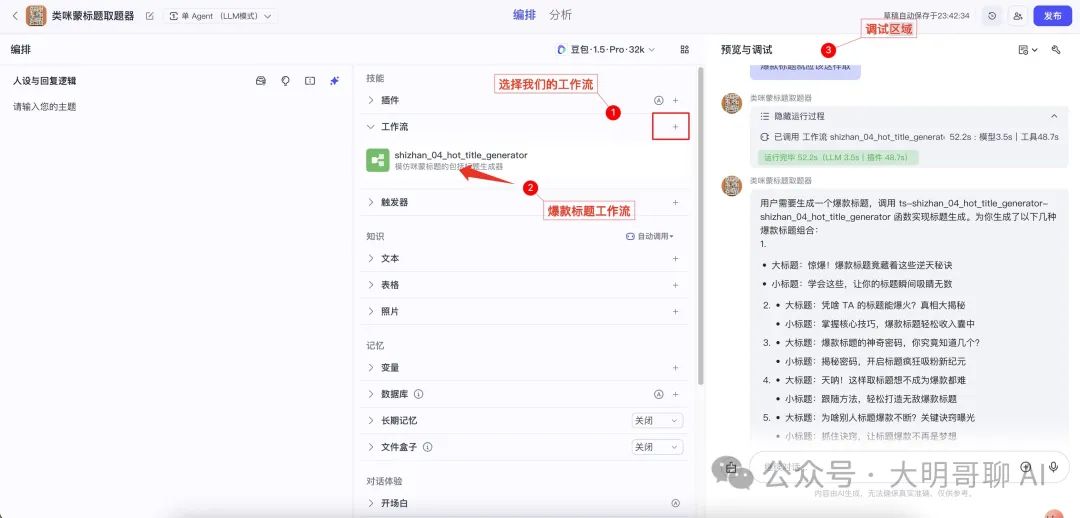This screenshot has width=1080, height=518.
Task: Open the collaborator icon next to 发布
Action: coord(1018,16)
